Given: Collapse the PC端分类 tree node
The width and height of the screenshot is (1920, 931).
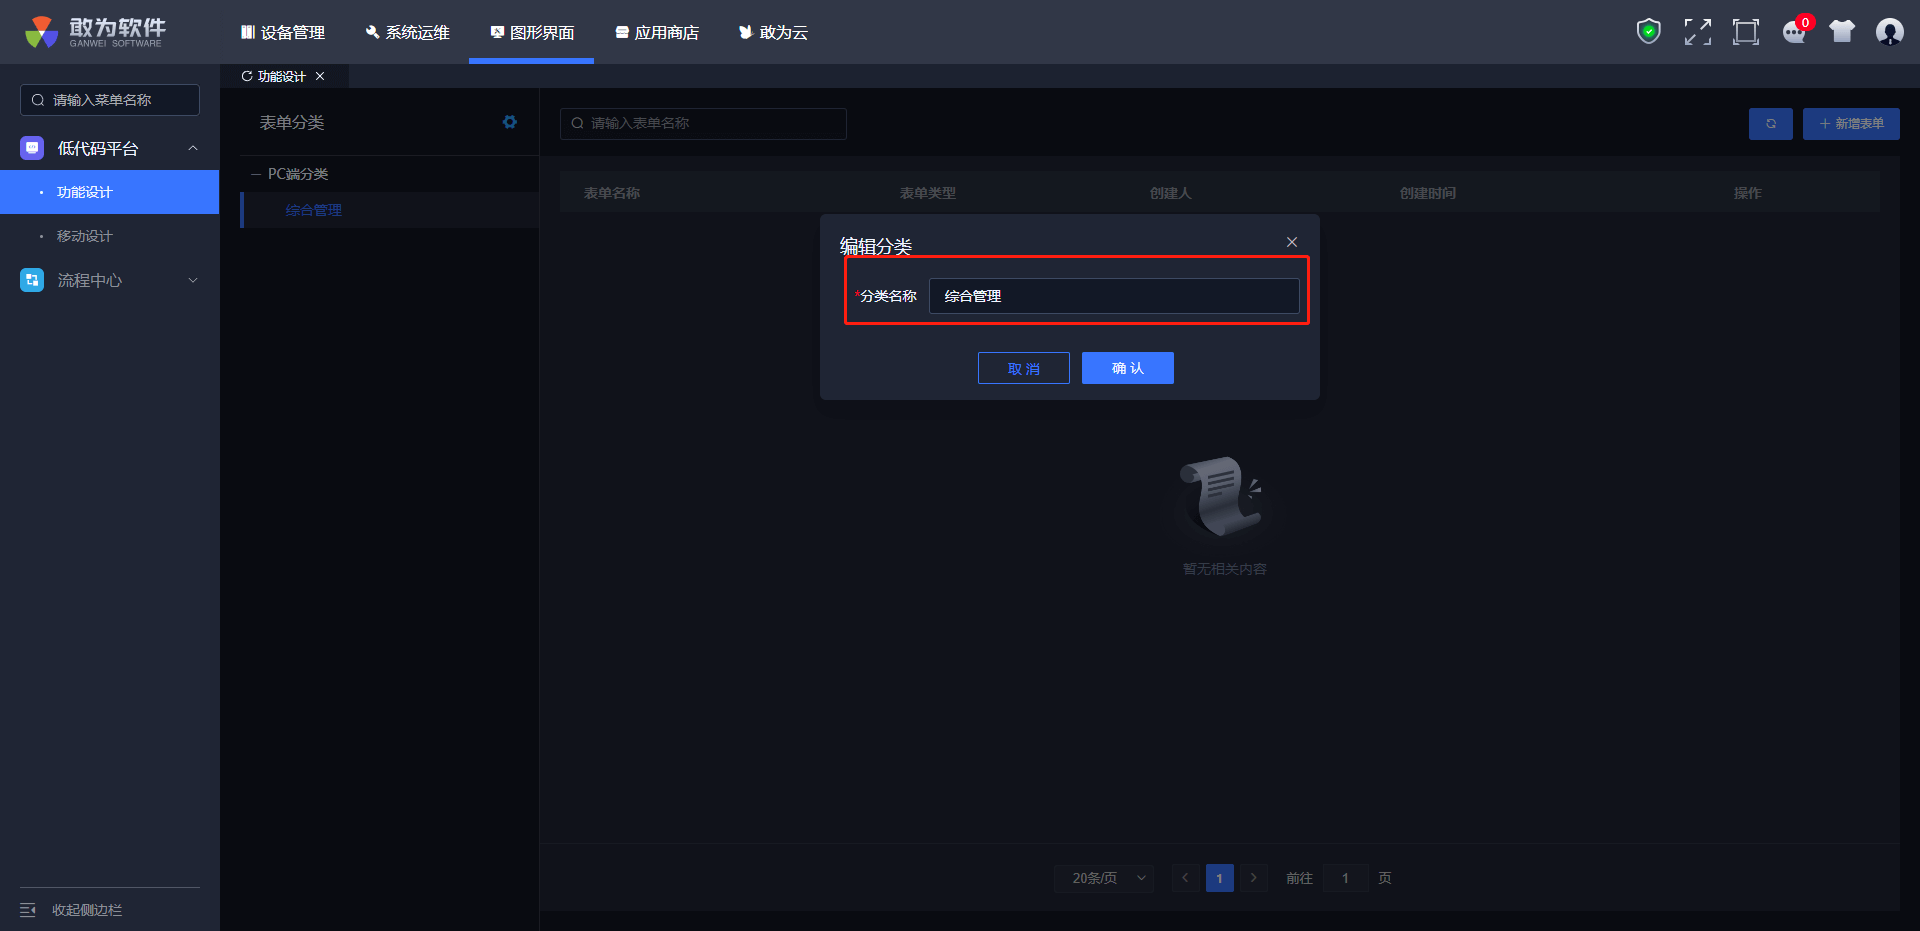Looking at the screenshot, I should click(x=256, y=174).
